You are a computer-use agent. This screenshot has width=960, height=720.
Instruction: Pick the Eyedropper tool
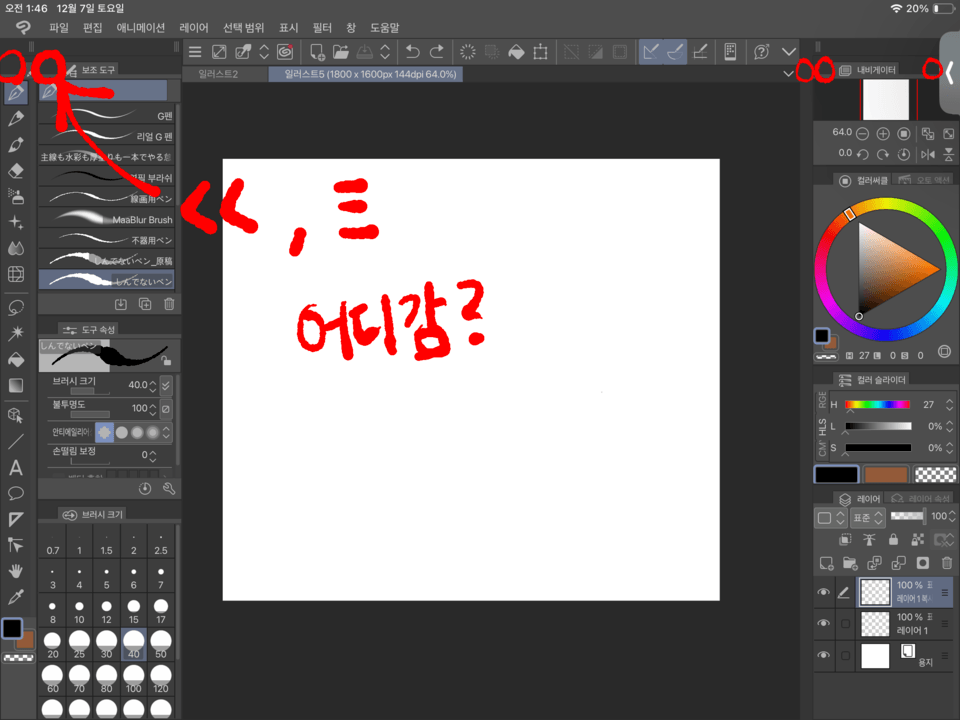16,597
